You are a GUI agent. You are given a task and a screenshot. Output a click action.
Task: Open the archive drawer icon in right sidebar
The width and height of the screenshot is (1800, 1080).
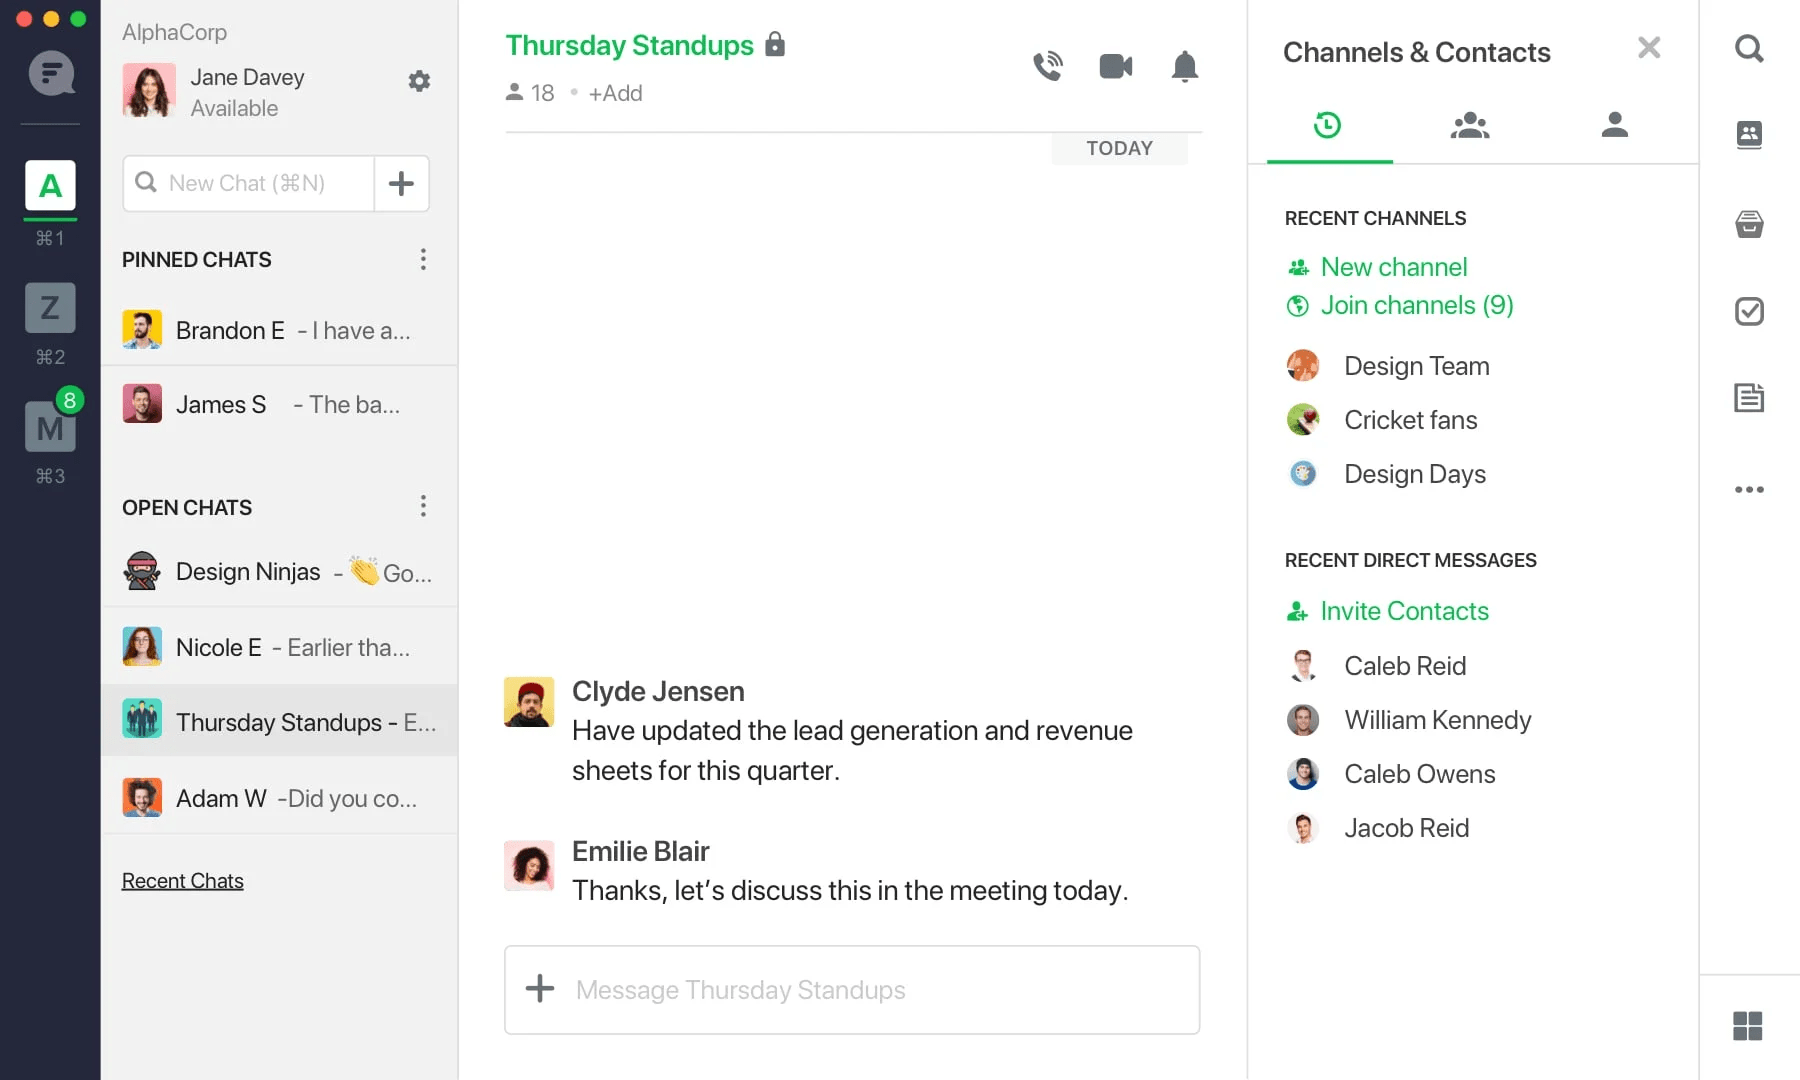coord(1748,224)
